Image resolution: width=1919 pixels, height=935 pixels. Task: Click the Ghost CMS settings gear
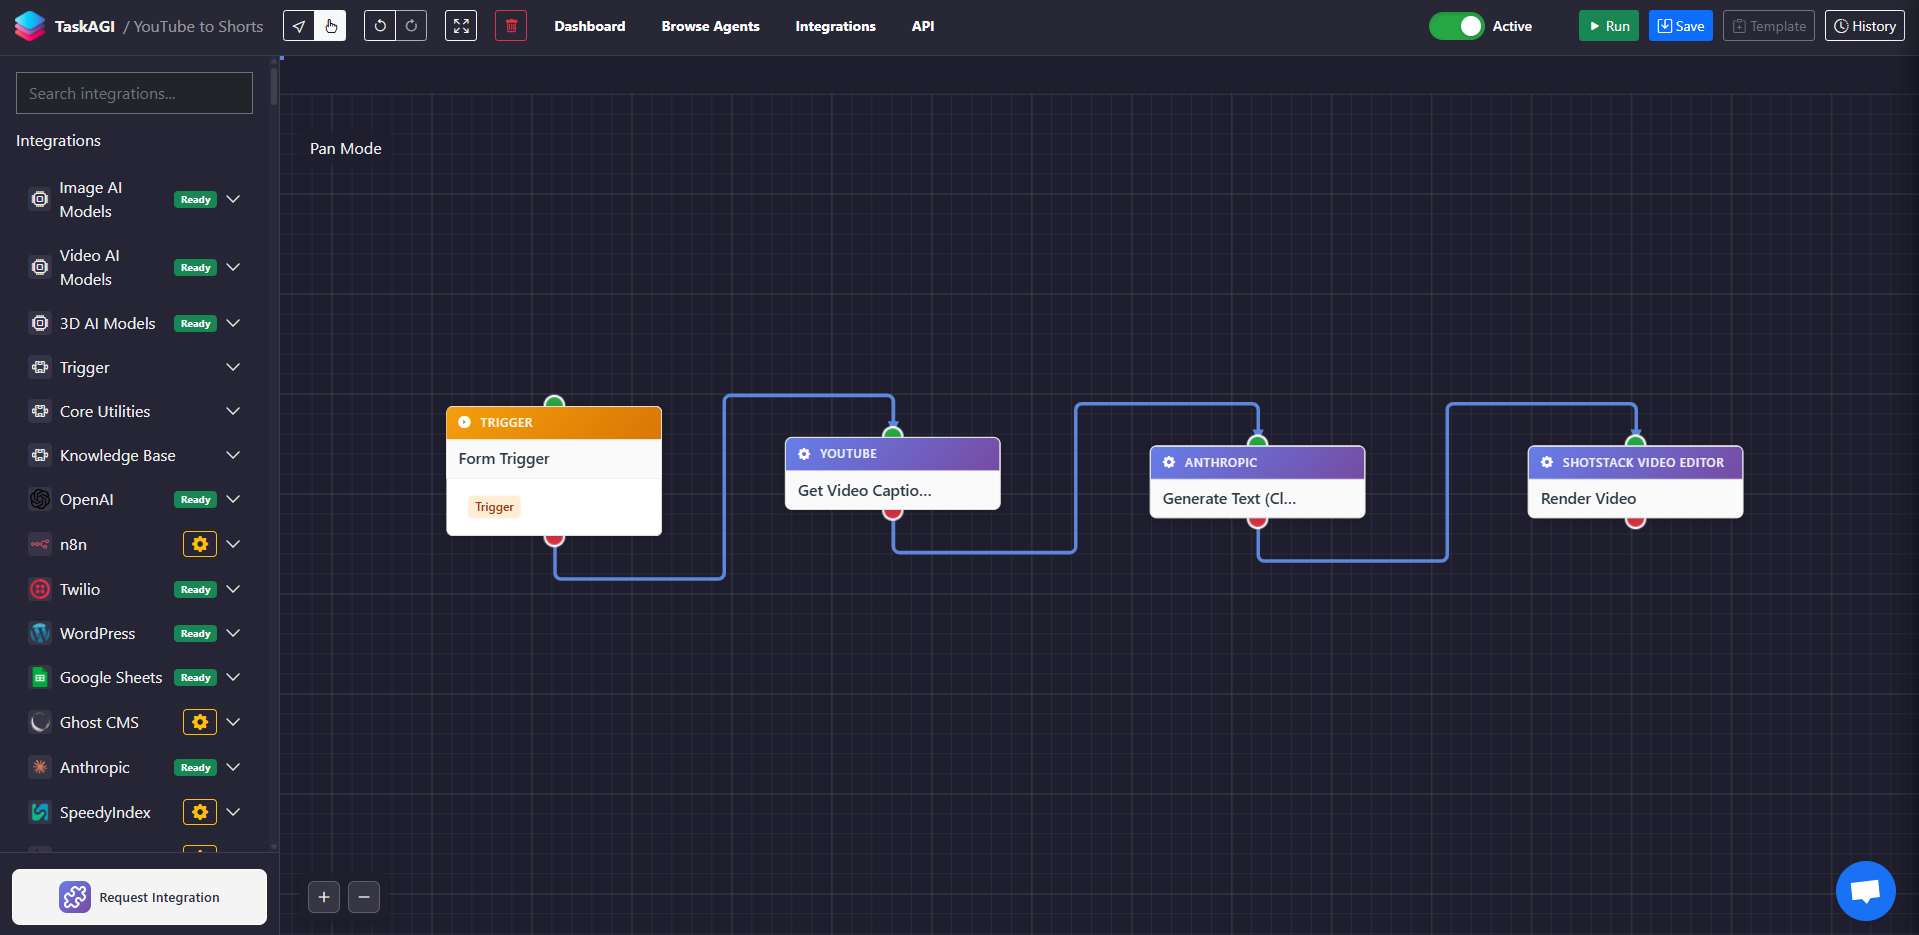[x=200, y=722]
